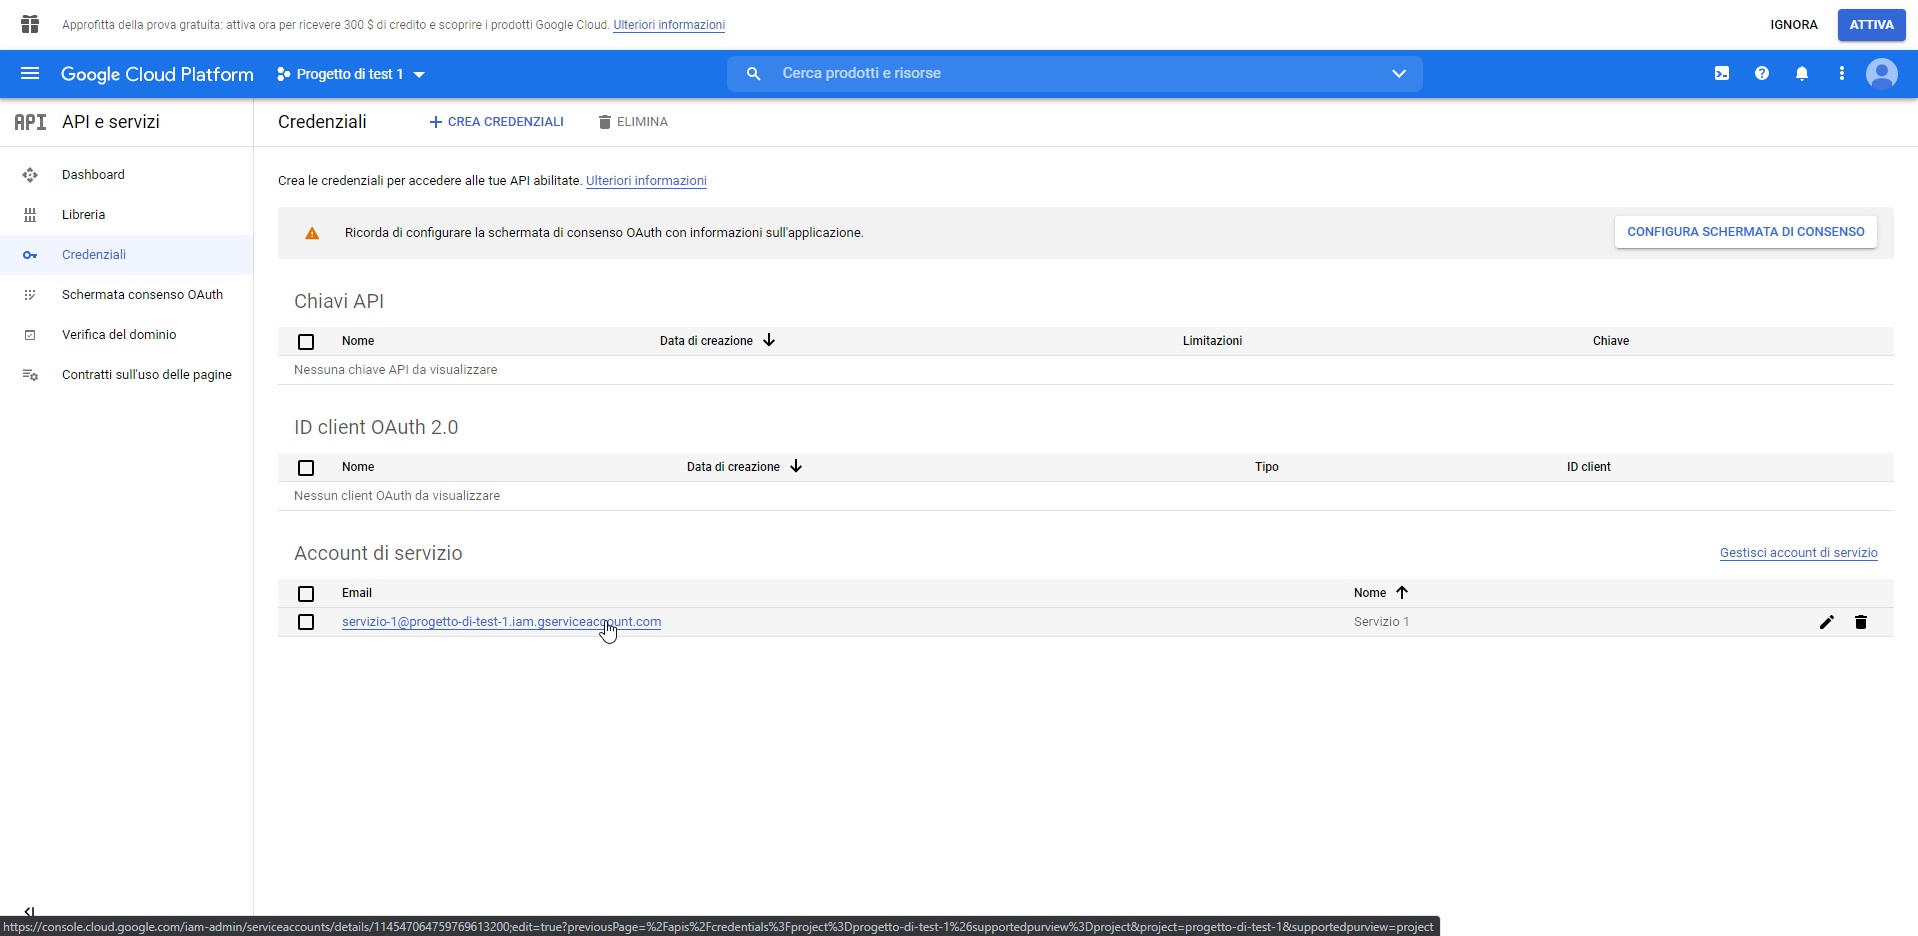Screen dimensions: 1918x936
Task: Click CONFIGURA SCHERMATA DI CONSENSO
Action: [1746, 232]
